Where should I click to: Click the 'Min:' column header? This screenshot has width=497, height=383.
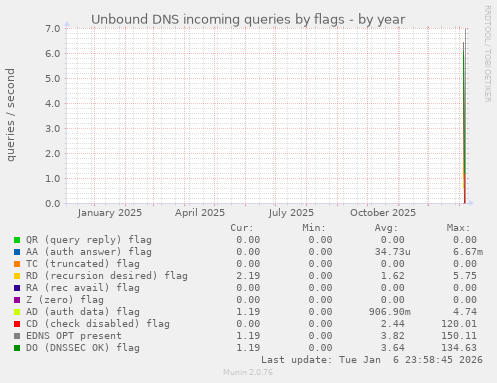314,228
